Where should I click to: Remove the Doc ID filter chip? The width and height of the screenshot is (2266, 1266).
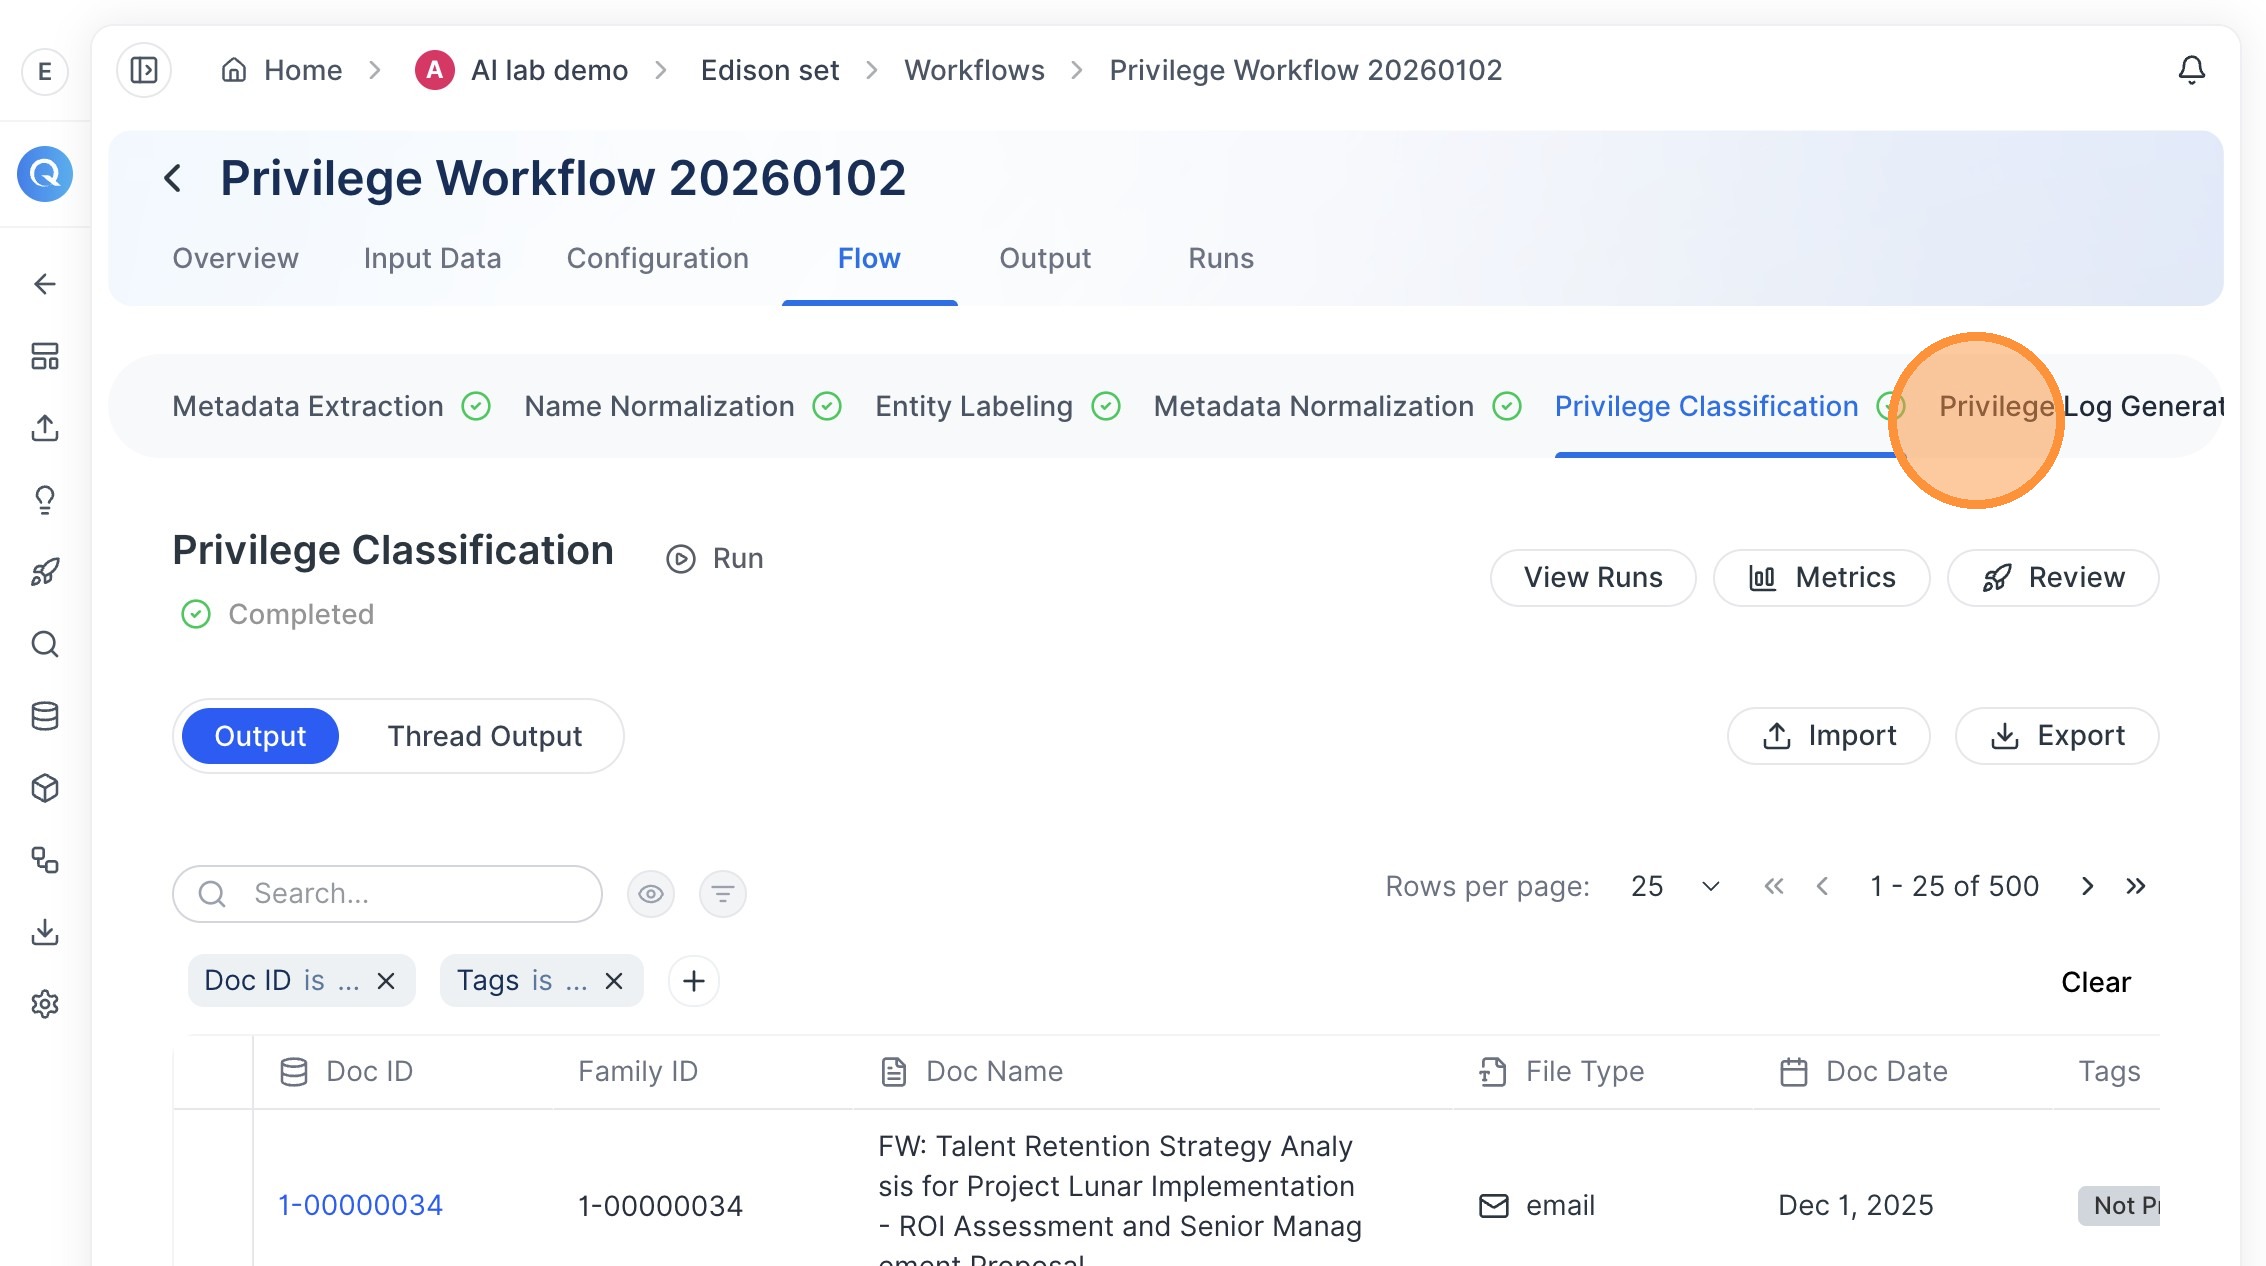[x=386, y=981]
